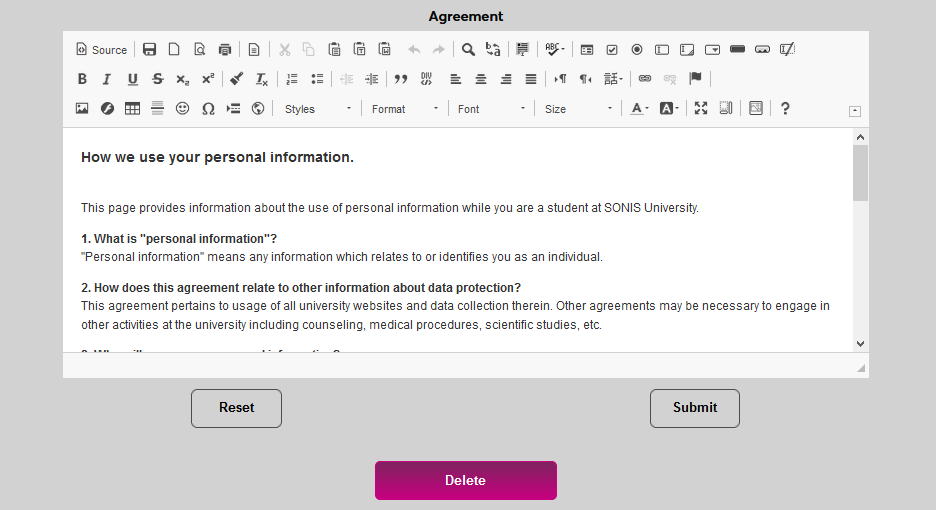Insert a Radio Button form field
Image resolution: width=936 pixels, height=510 pixels.
tap(637, 50)
